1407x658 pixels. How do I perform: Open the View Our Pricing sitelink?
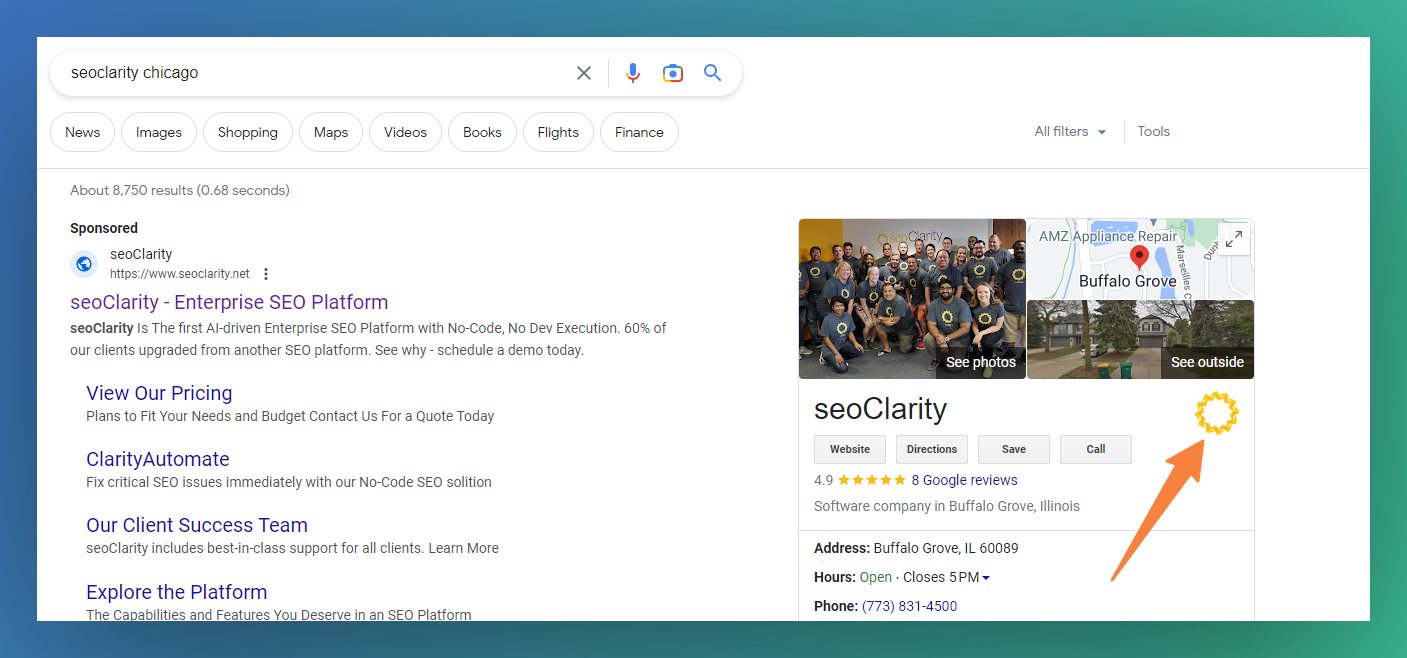pos(159,393)
